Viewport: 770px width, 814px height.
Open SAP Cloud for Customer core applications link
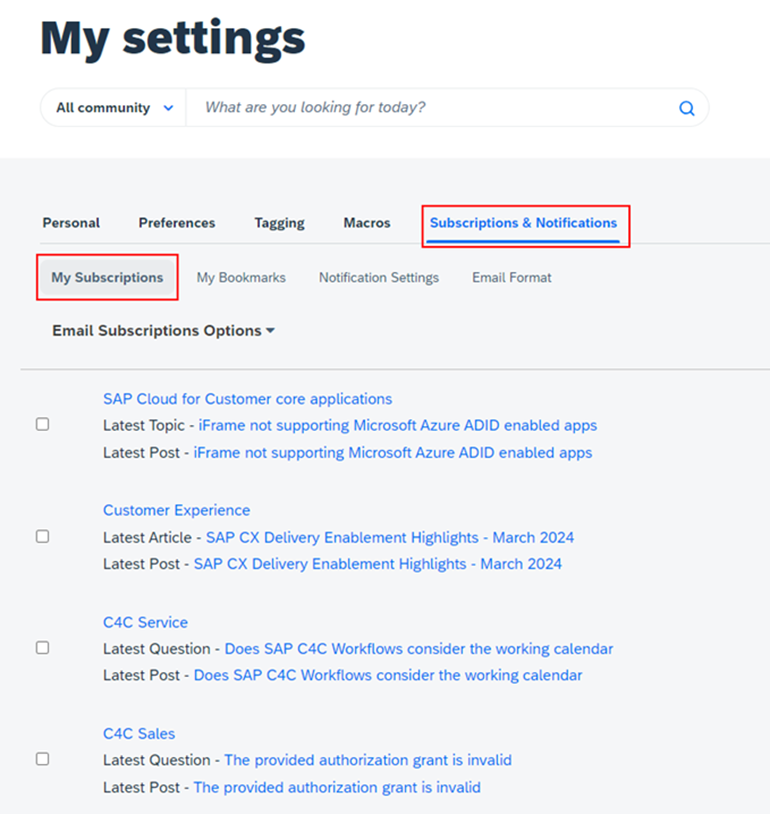[x=247, y=399]
